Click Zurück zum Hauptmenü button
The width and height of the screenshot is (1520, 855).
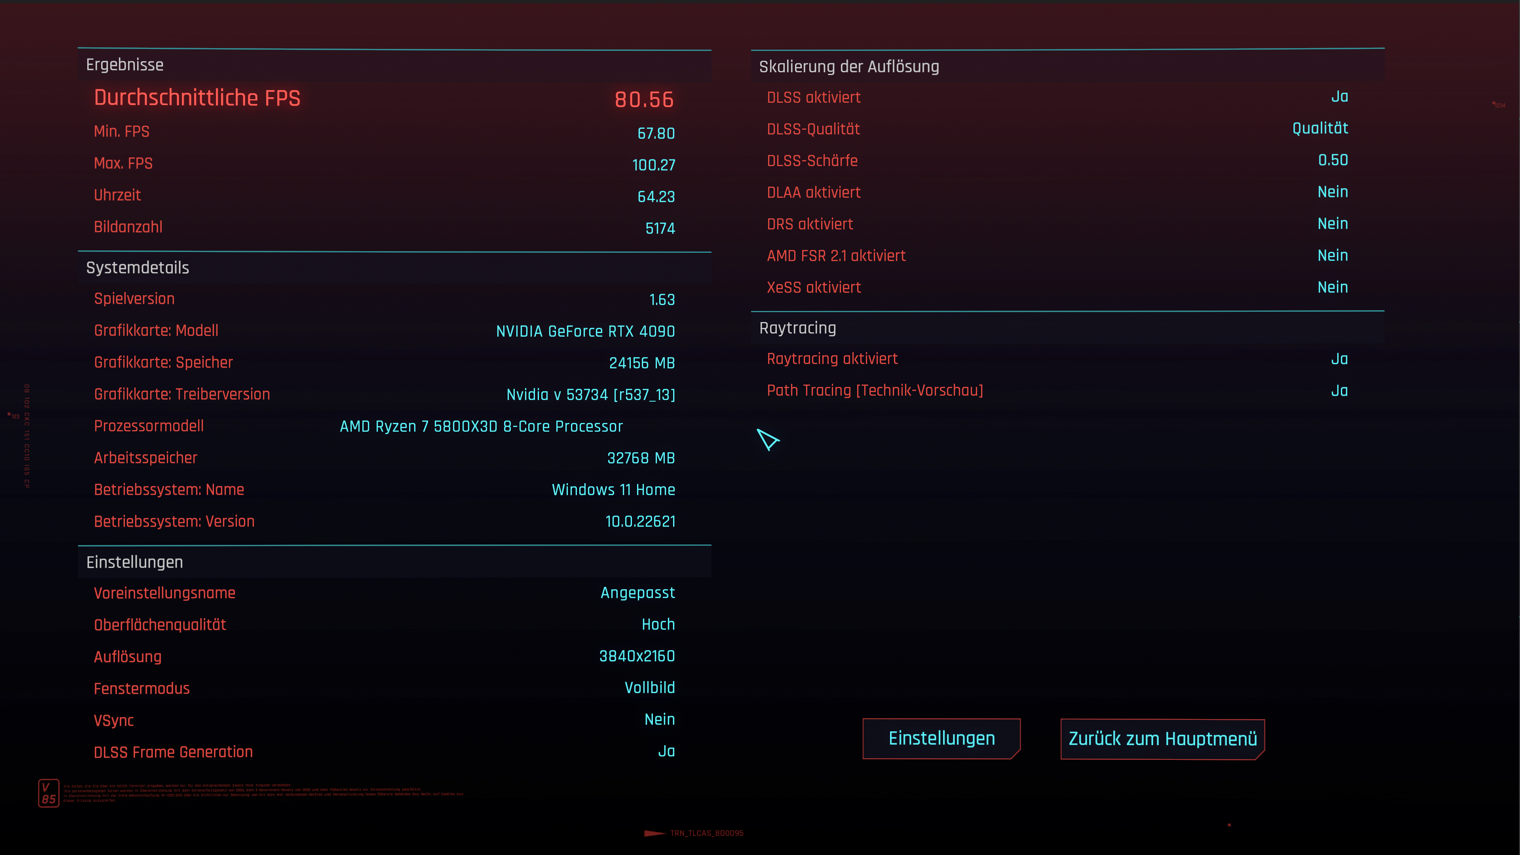[x=1162, y=739]
